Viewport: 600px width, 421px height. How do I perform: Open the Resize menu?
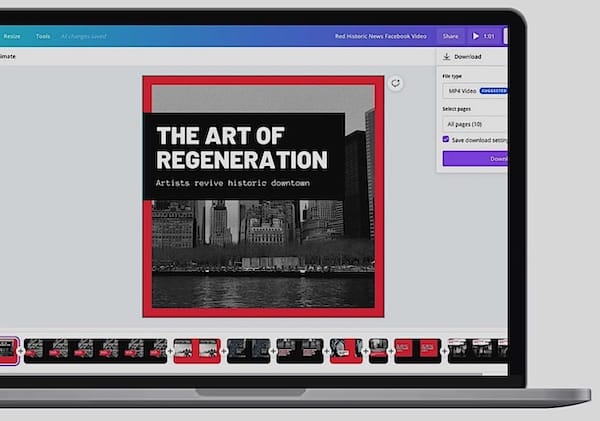point(12,36)
